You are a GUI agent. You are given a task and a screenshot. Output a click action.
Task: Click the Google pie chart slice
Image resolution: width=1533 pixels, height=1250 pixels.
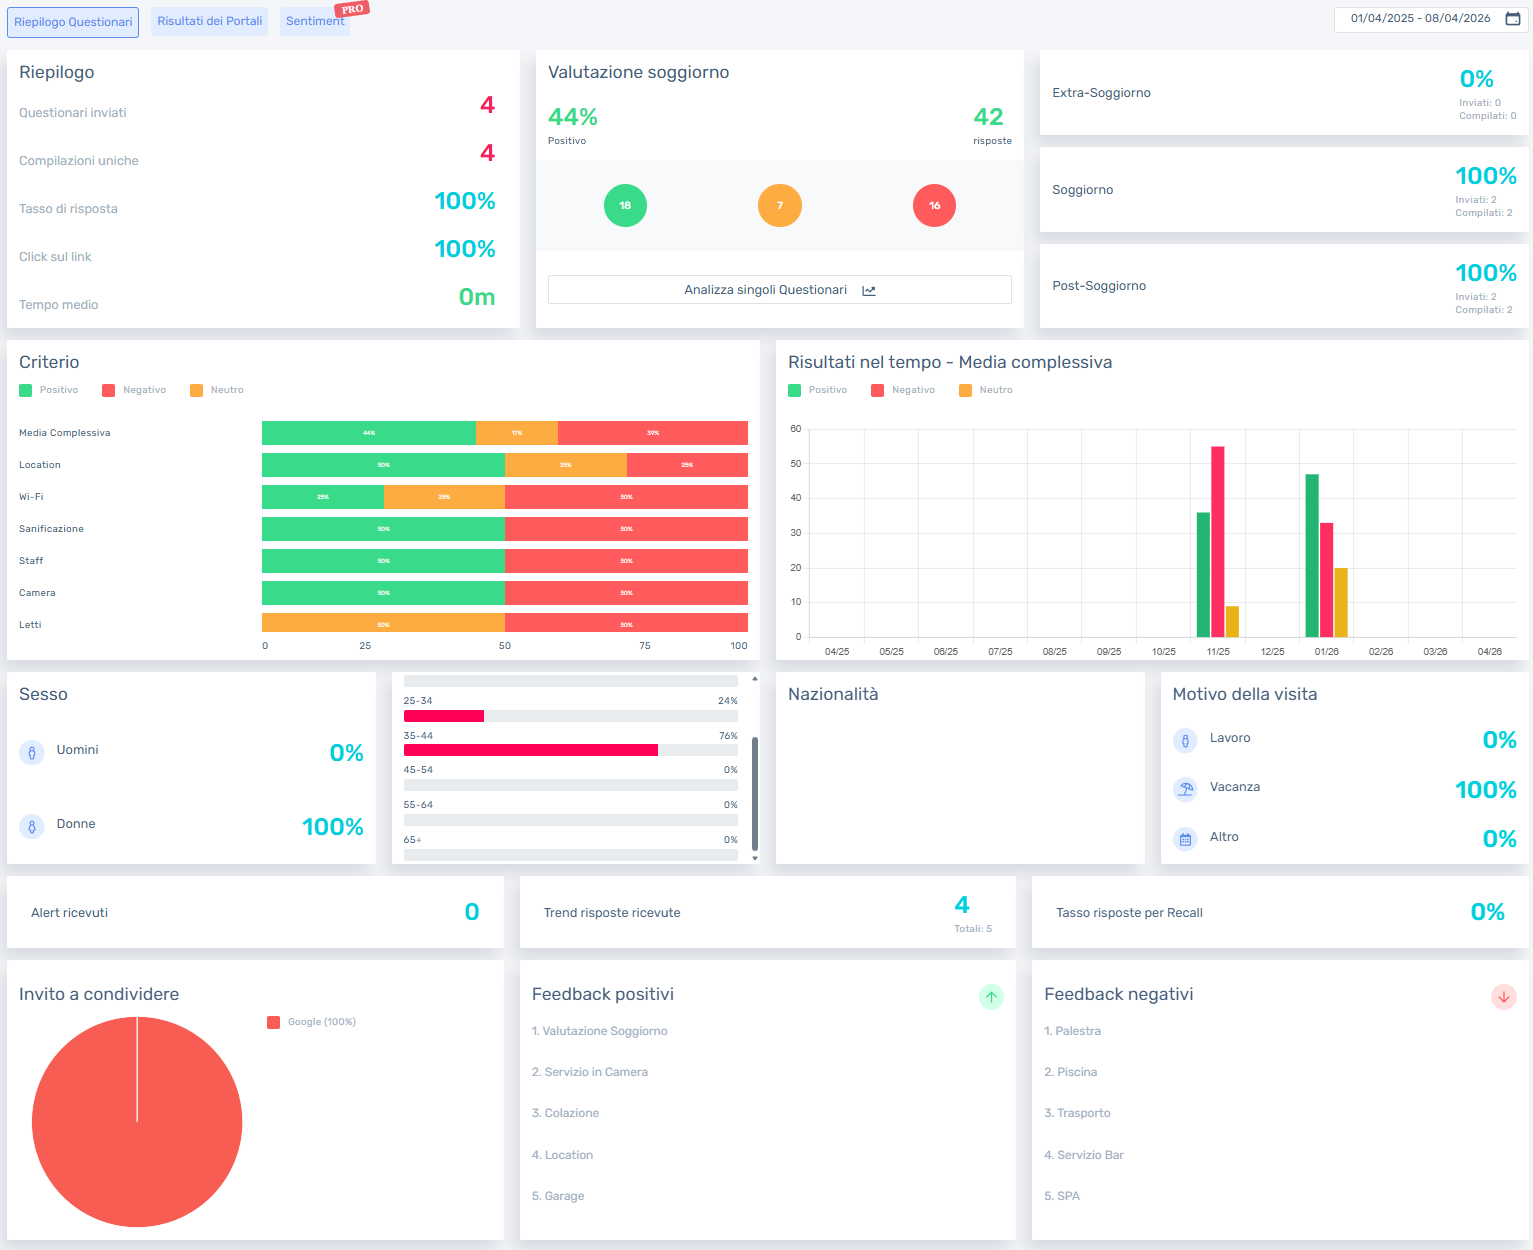[137, 1122]
